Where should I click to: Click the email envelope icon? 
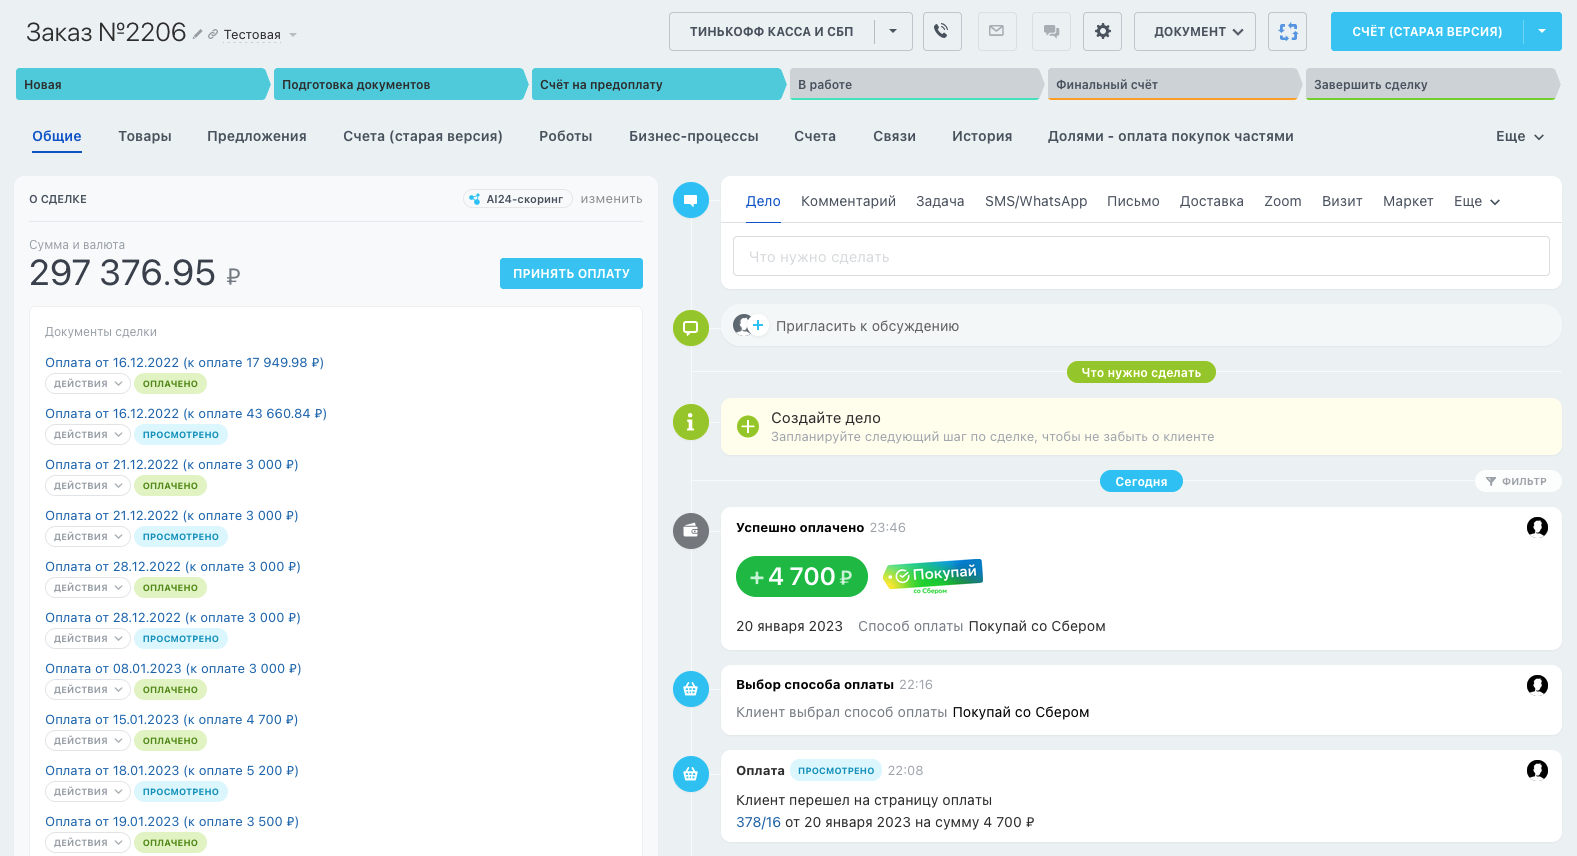[996, 31]
